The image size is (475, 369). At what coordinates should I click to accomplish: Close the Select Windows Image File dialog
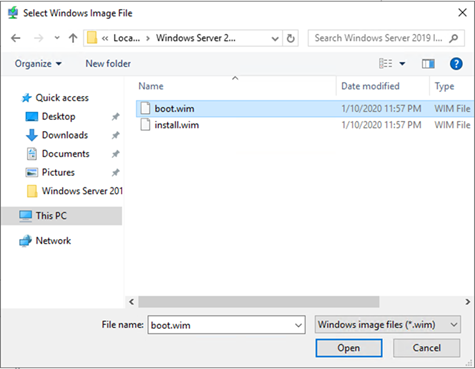point(462,13)
